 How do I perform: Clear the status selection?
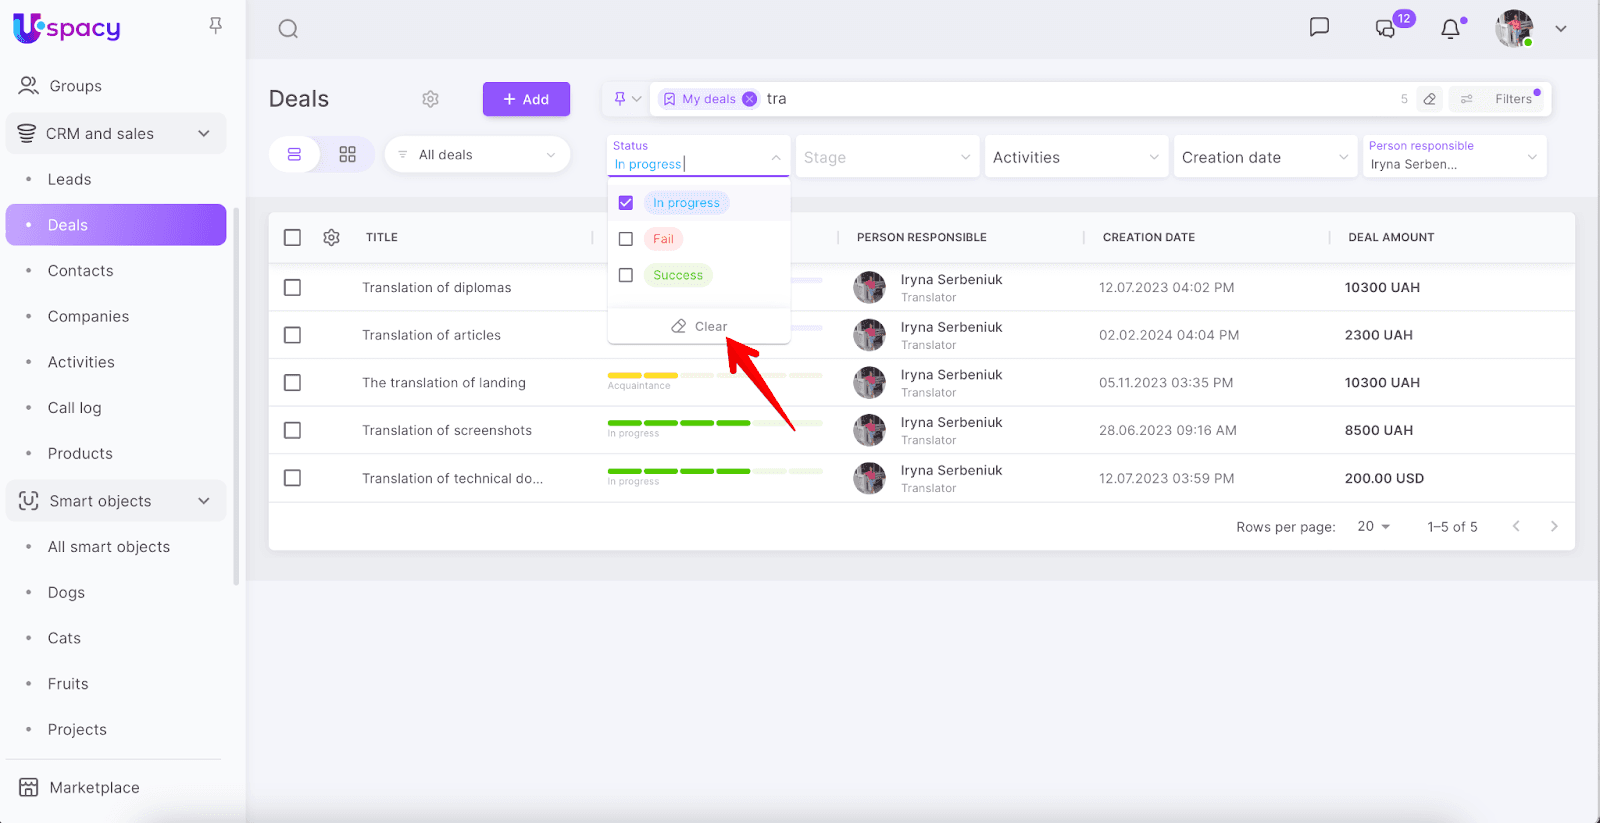pos(699,327)
